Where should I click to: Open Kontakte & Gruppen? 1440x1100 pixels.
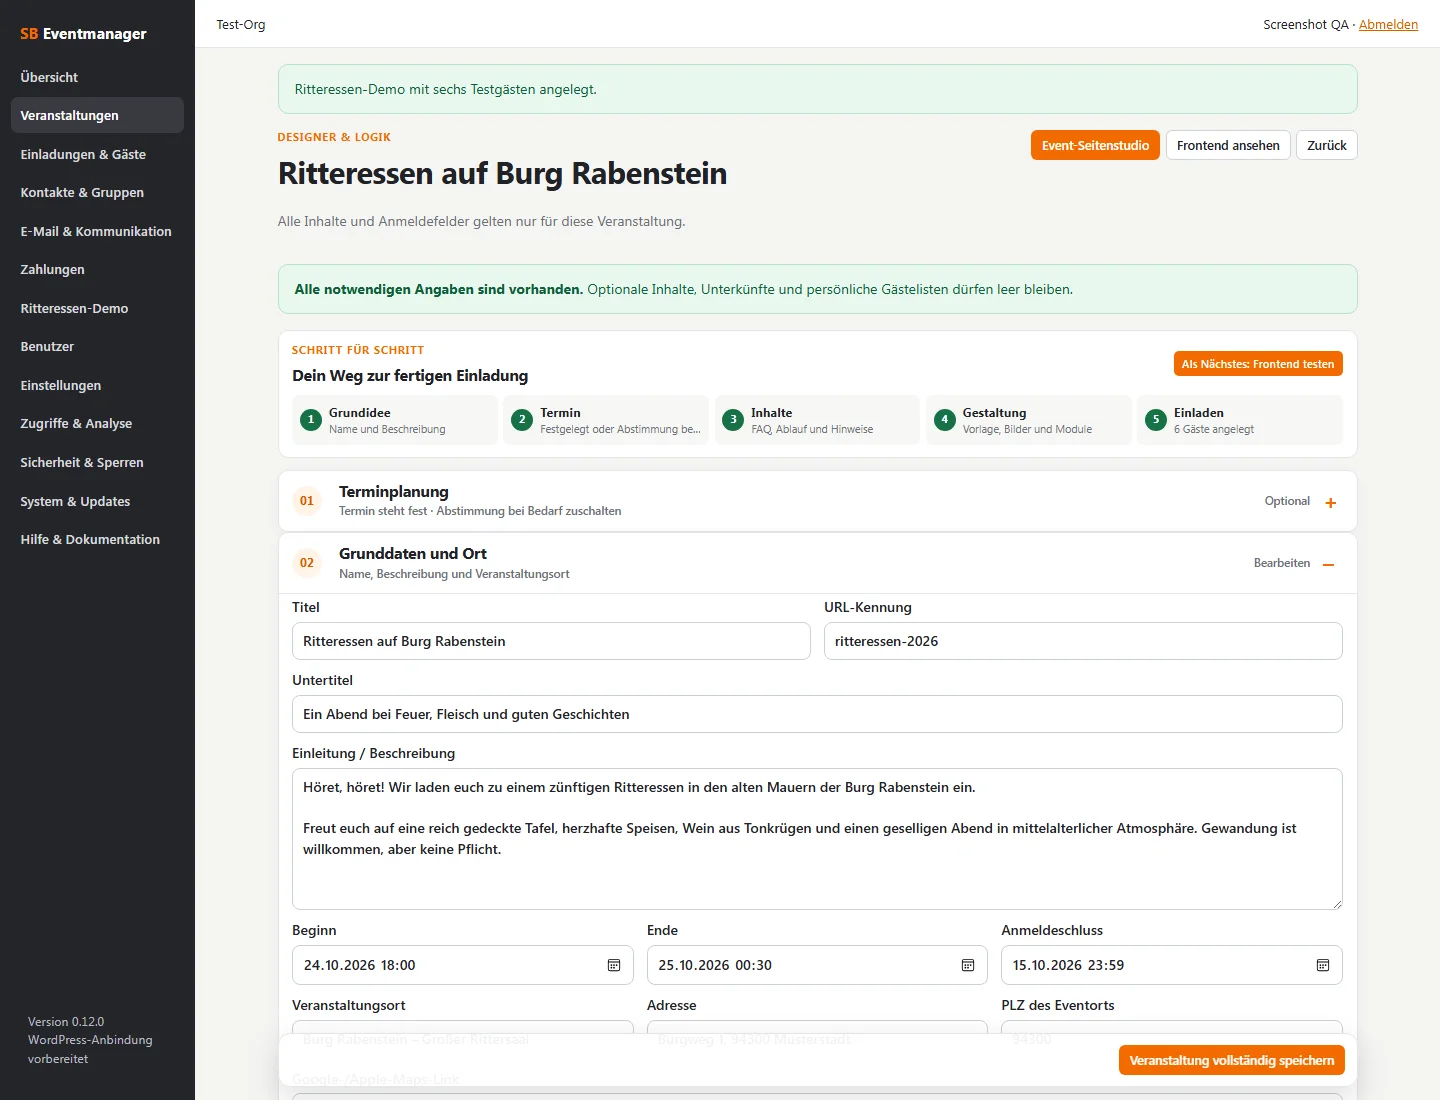[x=97, y=192]
